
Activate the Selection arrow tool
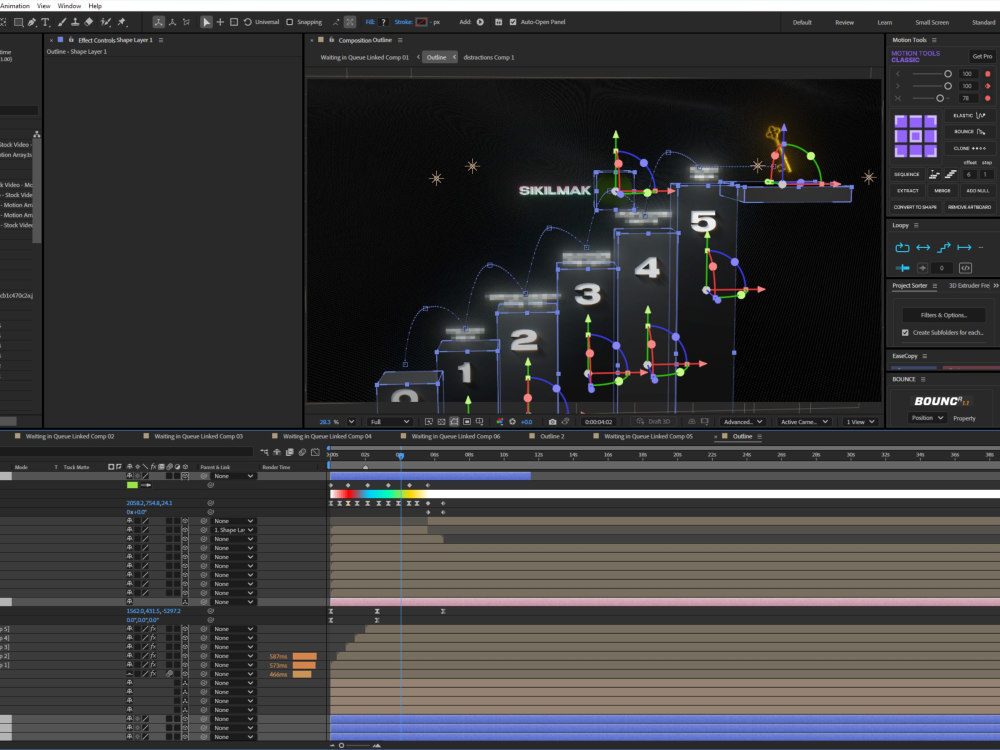coord(206,22)
